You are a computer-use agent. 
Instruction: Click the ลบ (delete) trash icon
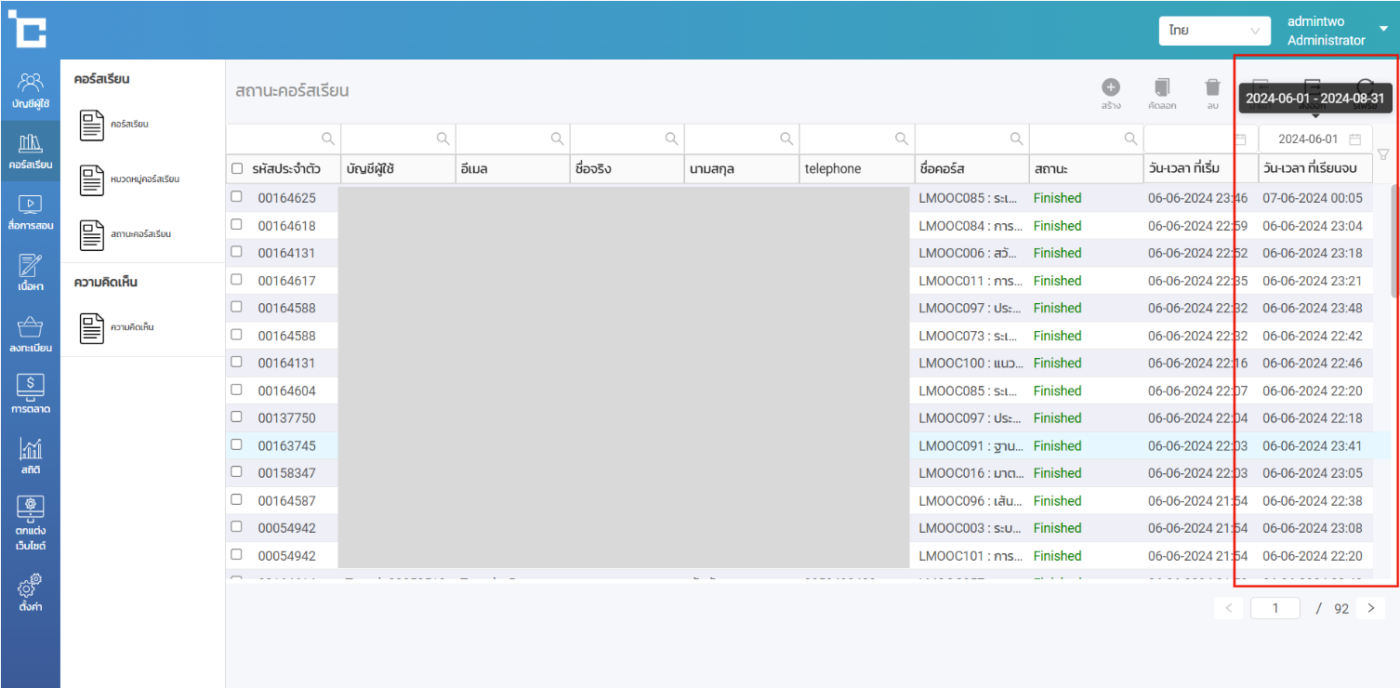(1212, 89)
